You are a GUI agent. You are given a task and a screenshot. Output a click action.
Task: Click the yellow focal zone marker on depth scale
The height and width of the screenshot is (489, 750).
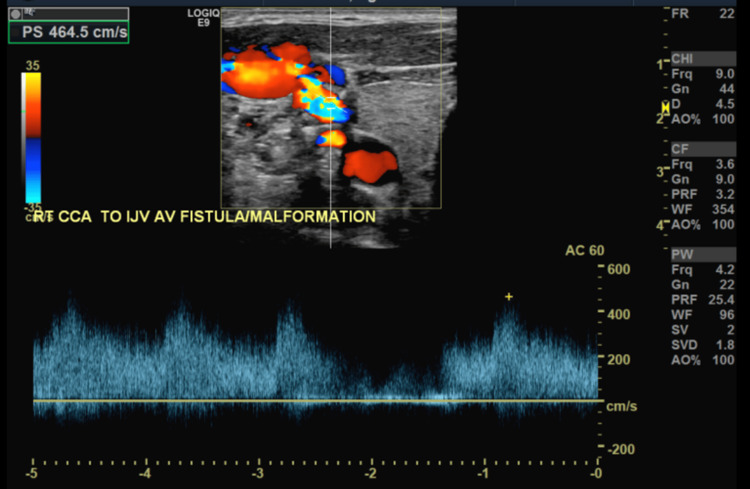pyautogui.click(x=665, y=107)
